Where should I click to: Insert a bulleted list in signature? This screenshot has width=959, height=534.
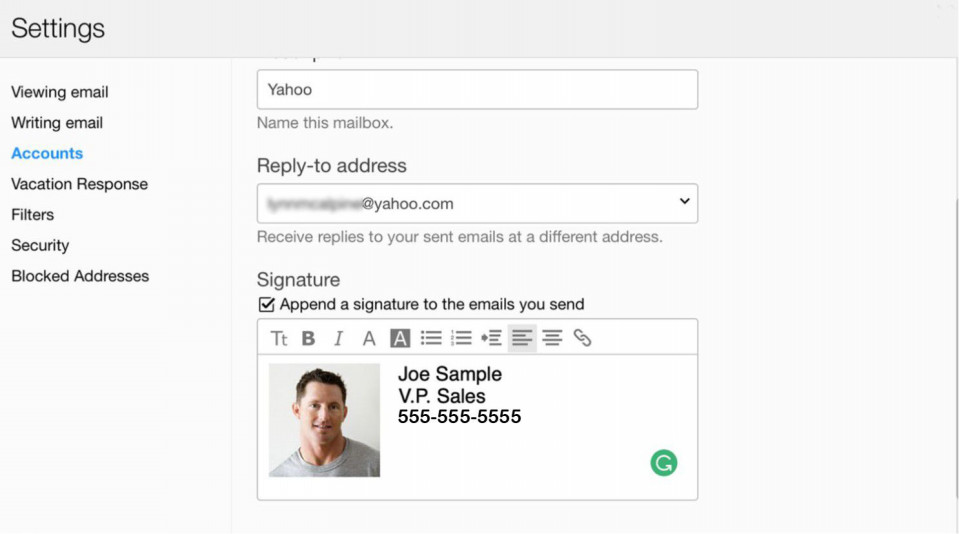point(431,338)
